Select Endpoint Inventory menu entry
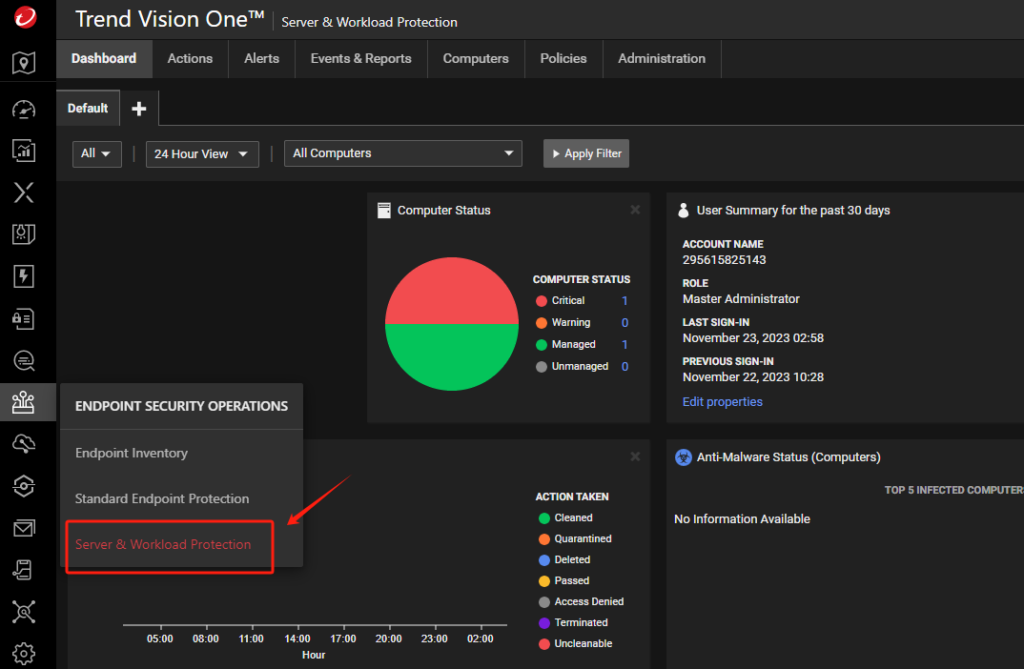The height and width of the screenshot is (669, 1024). click(x=131, y=453)
